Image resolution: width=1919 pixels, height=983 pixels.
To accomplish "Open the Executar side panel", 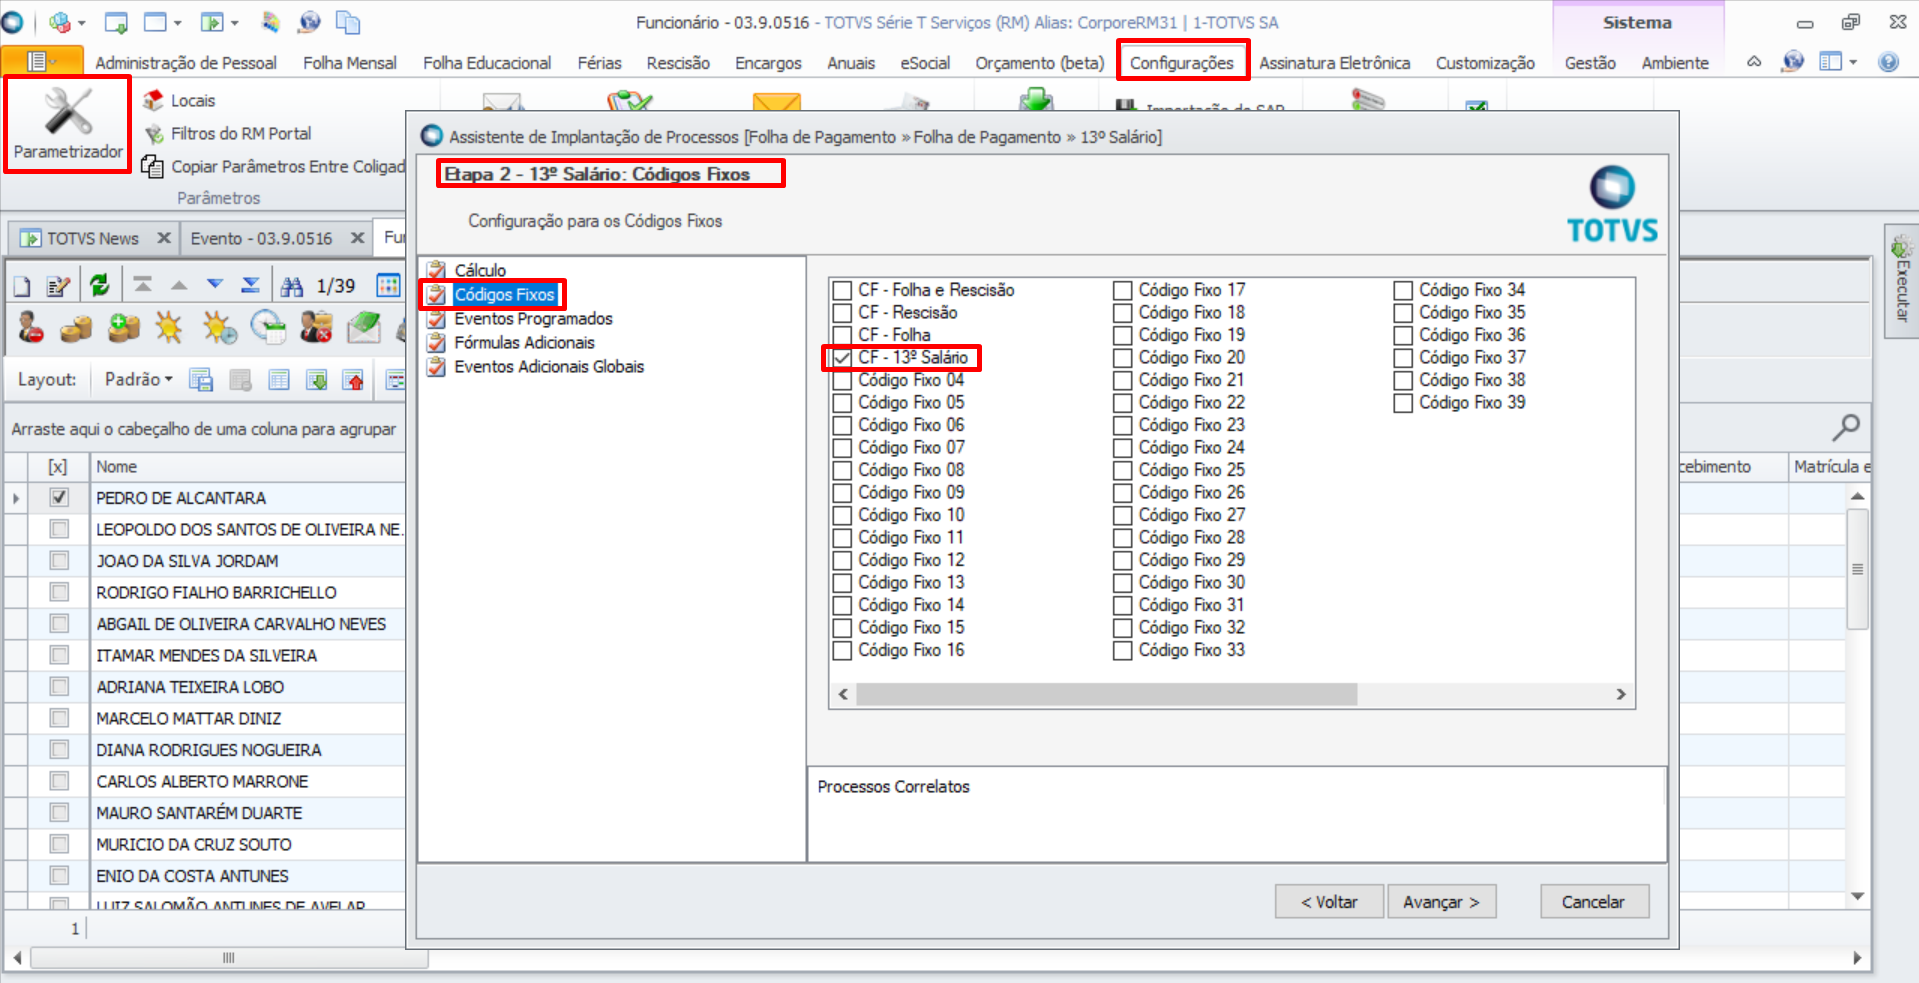I will point(1902,280).
